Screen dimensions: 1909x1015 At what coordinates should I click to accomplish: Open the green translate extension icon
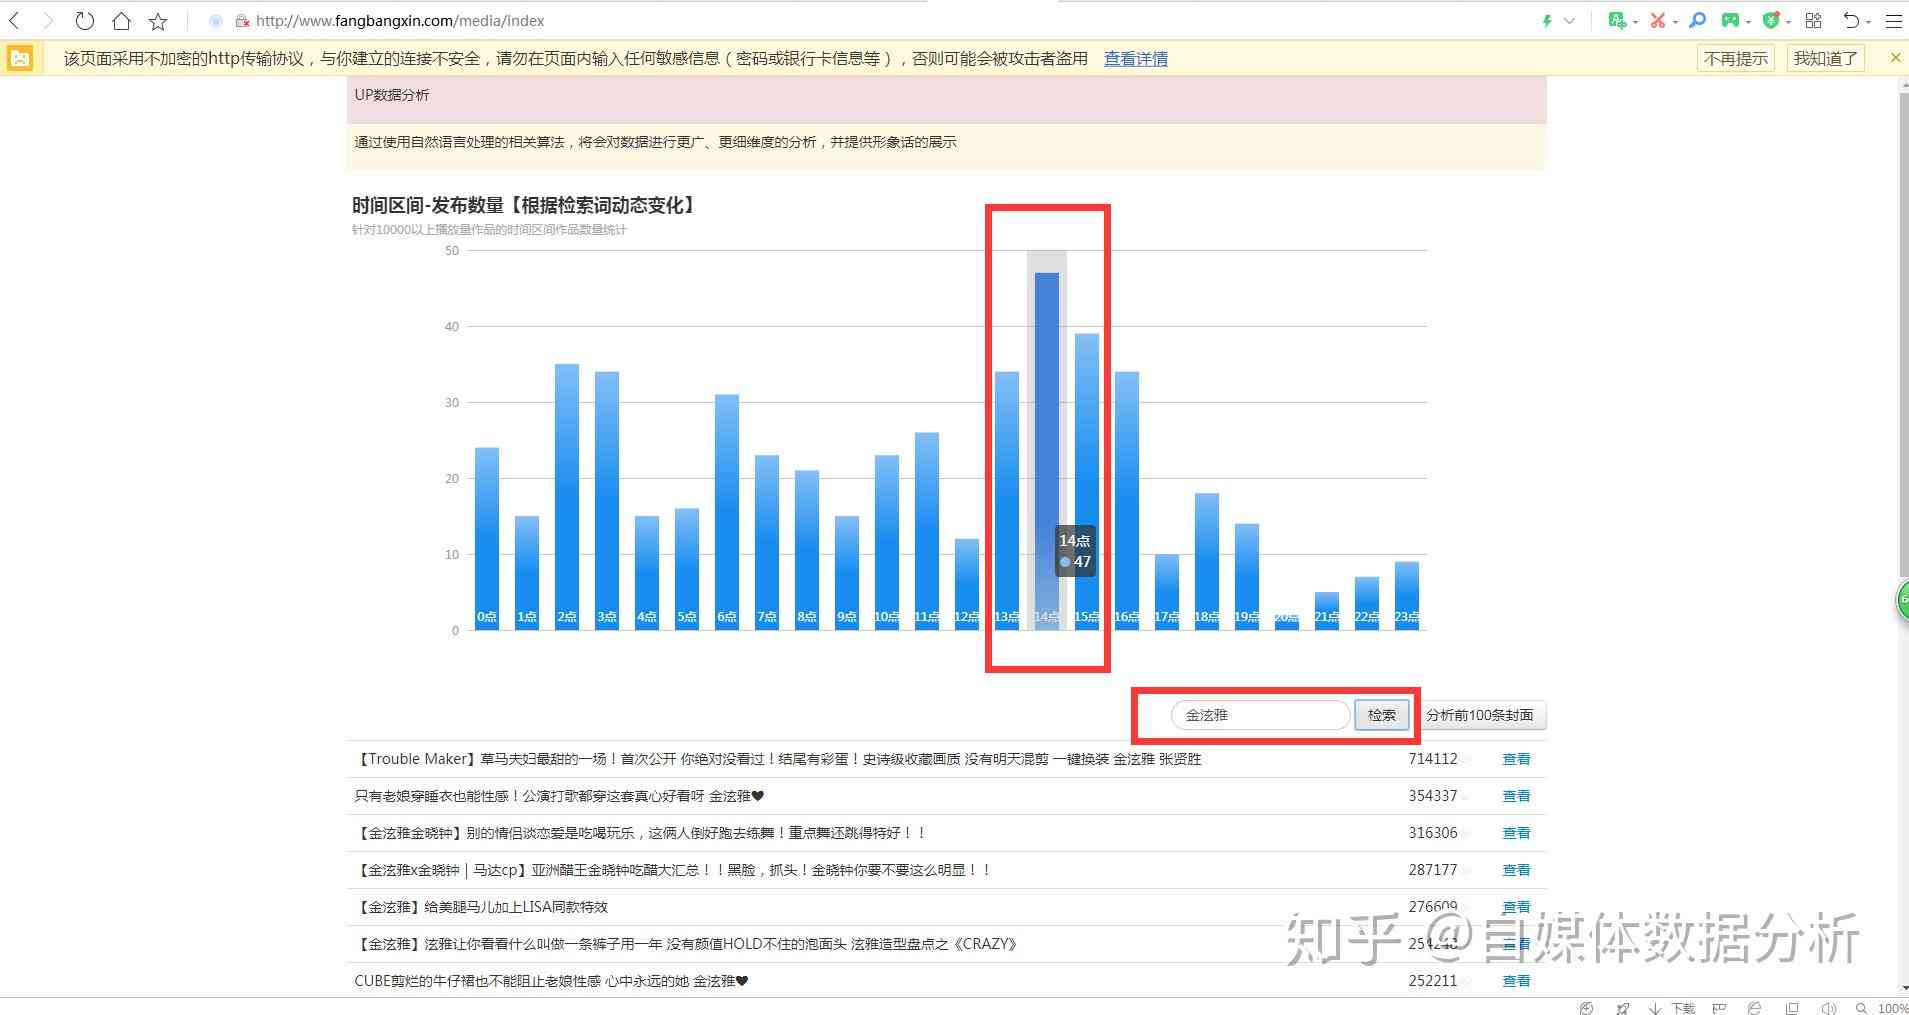click(x=1616, y=20)
